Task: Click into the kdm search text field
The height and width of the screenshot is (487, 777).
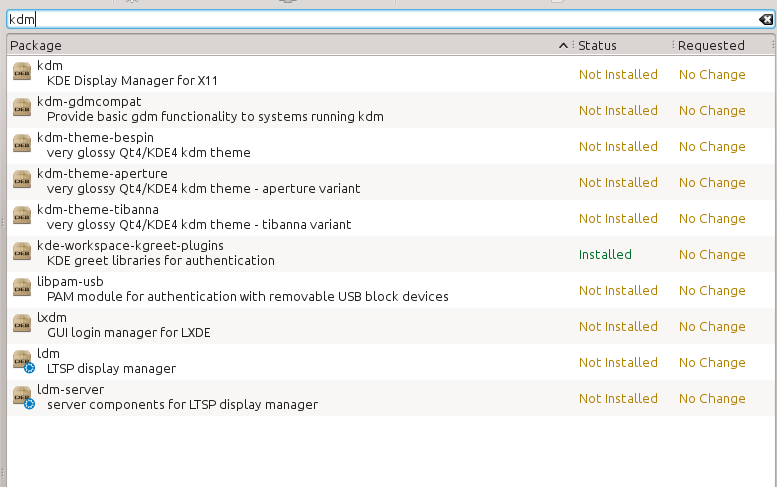Action: (x=380, y=20)
